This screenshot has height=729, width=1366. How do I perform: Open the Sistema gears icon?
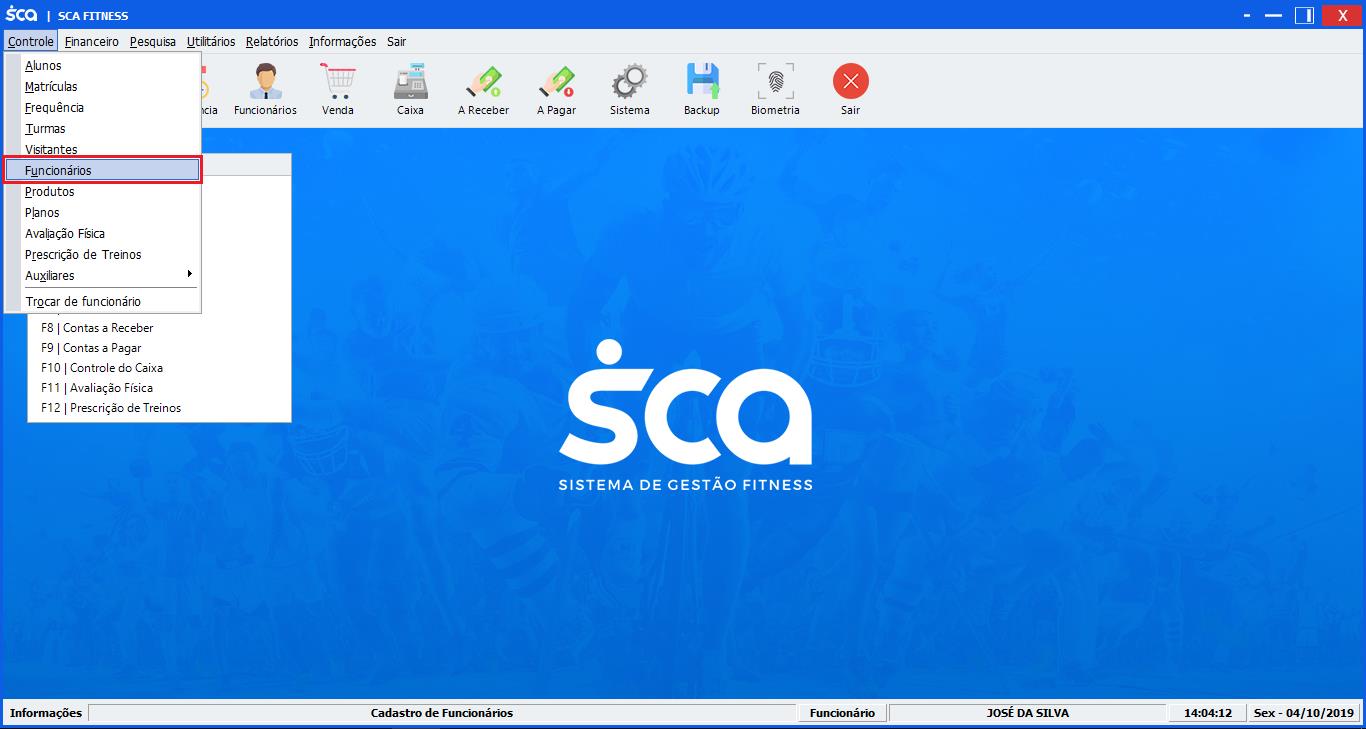pyautogui.click(x=630, y=90)
